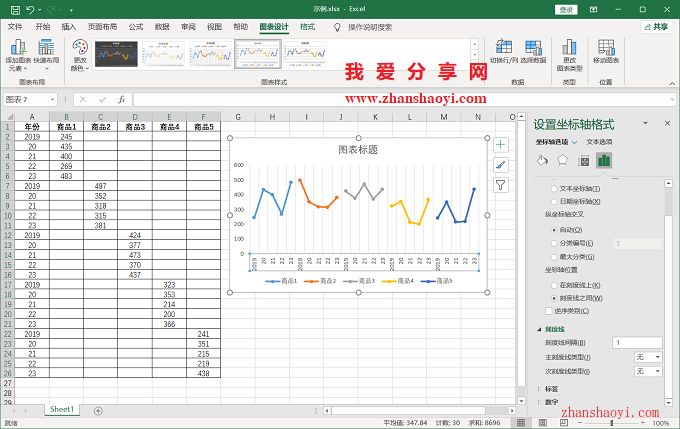Click the chart title 图表标题

358,150
